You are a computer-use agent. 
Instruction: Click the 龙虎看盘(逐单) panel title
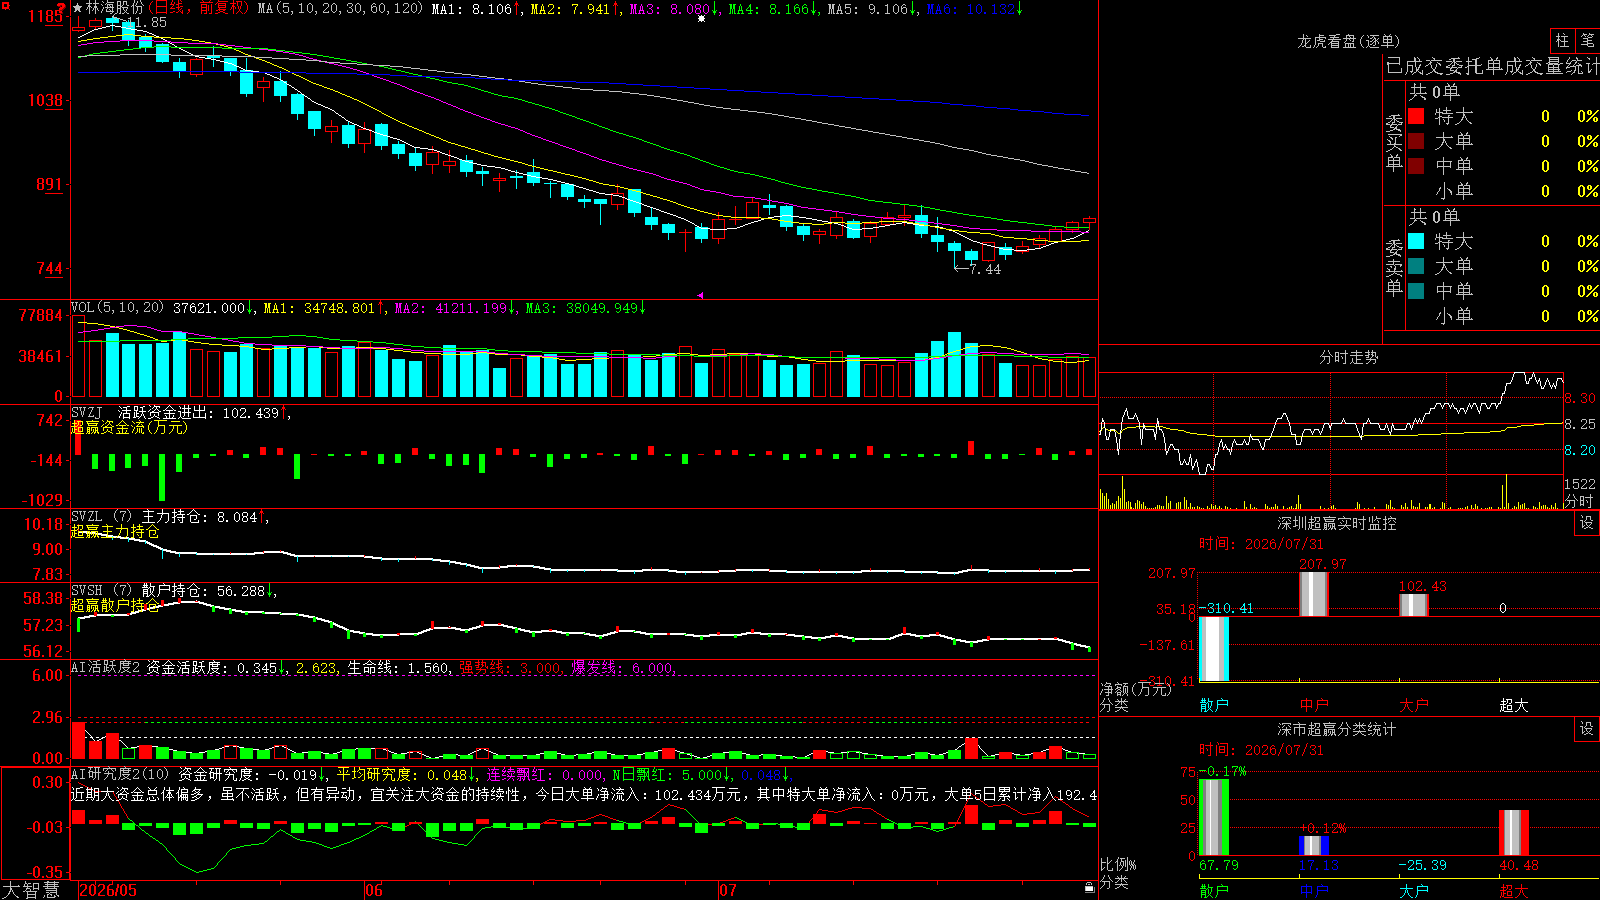click(x=1348, y=41)
